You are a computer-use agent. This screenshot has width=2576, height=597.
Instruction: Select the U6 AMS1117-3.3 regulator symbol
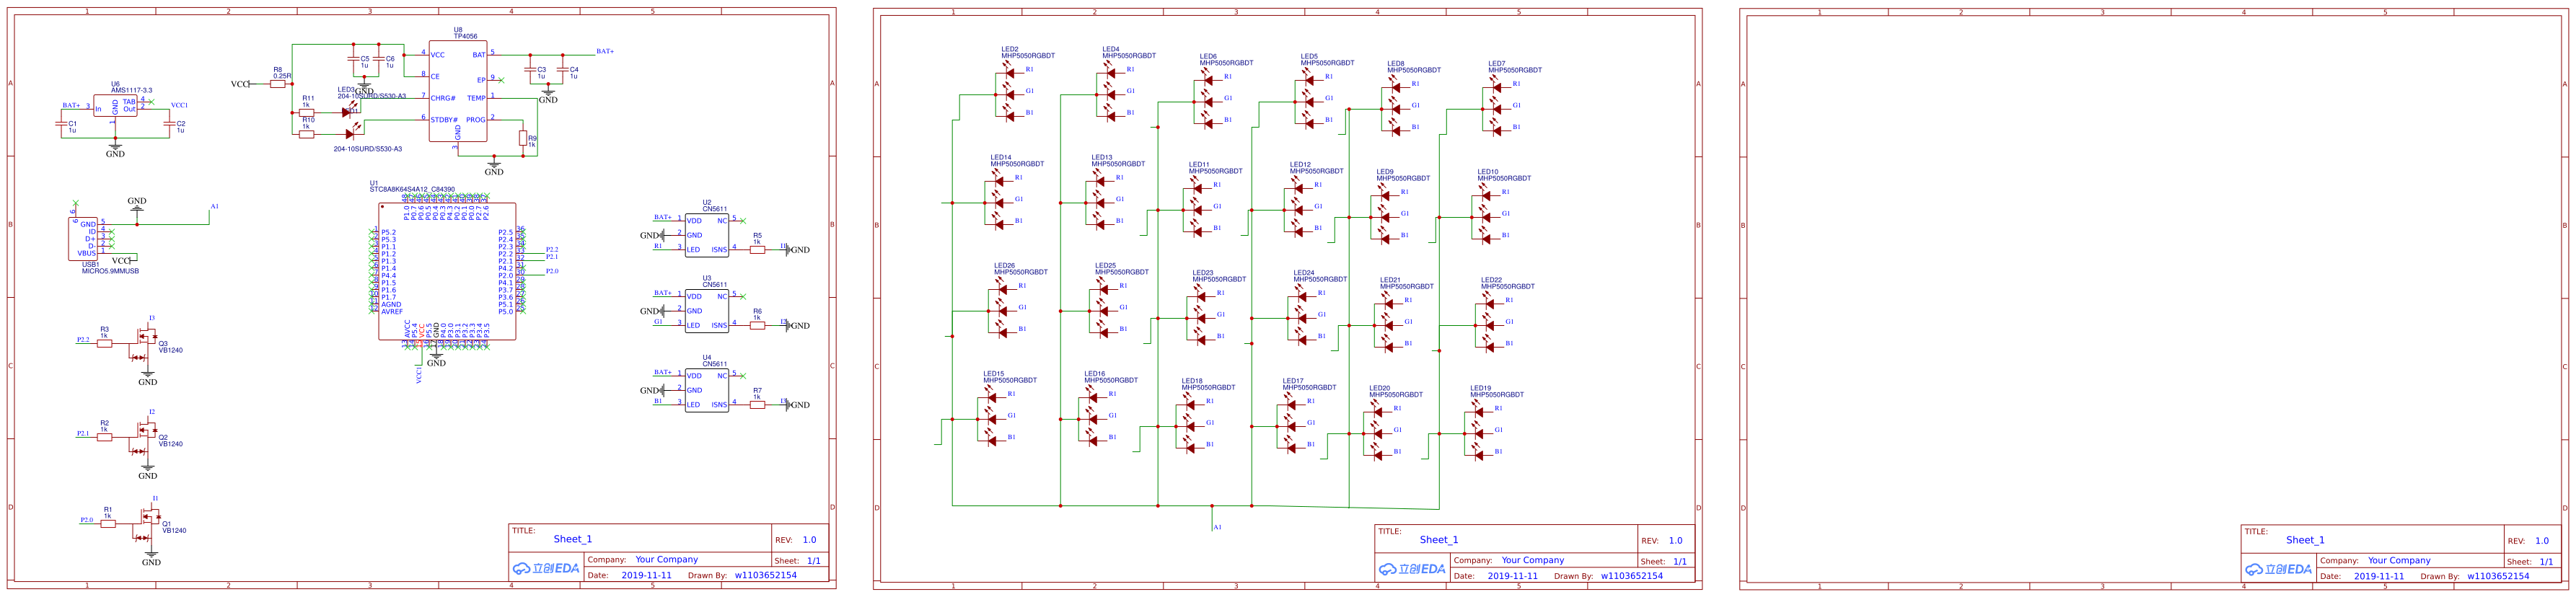tap(116, 106)
